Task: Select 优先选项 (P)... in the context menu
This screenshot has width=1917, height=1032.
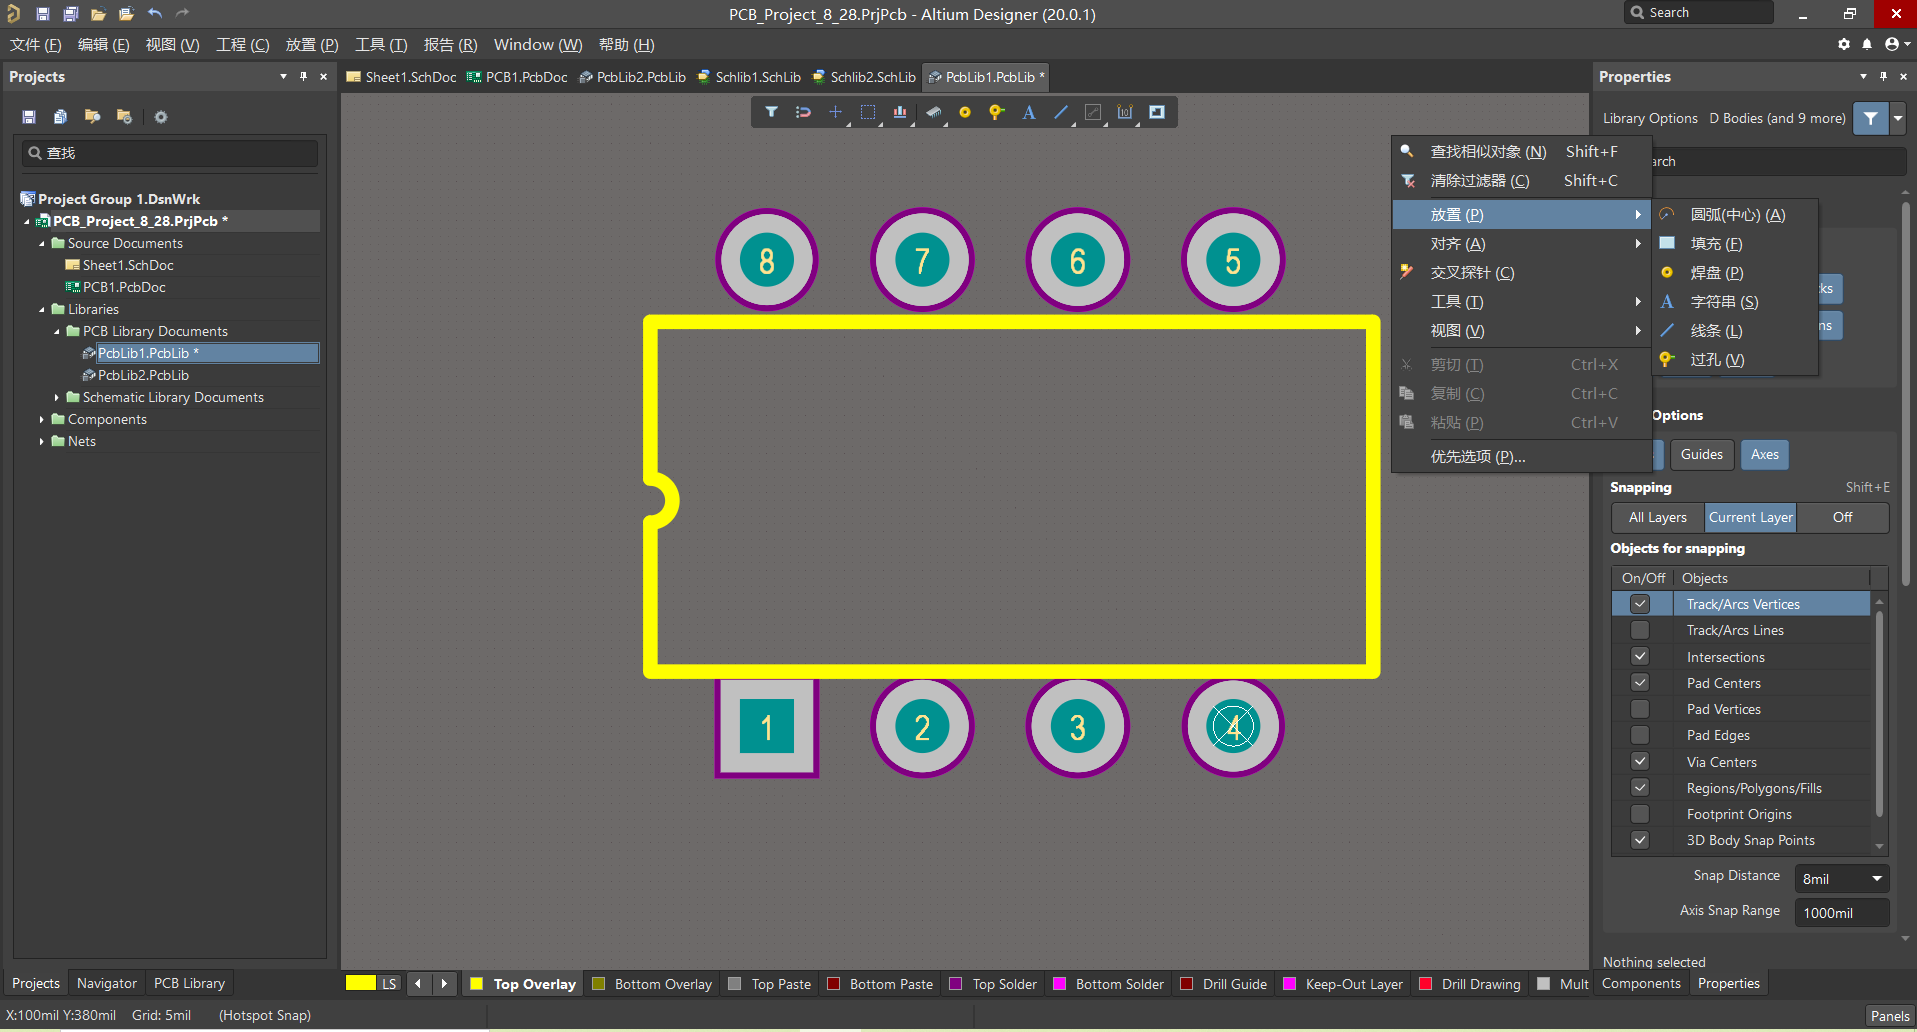Action: pos(1521,456)
